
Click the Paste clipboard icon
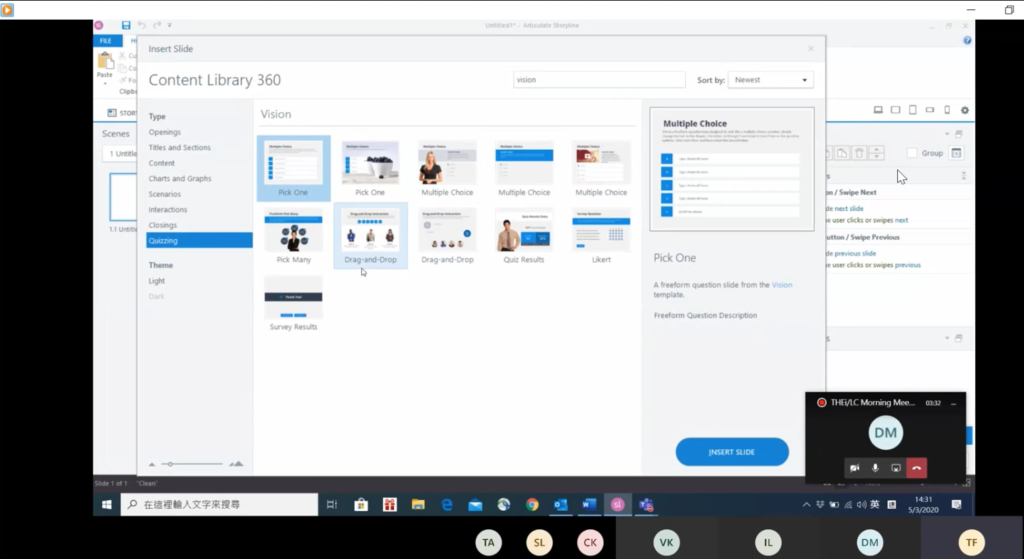click(x=105, y=61)
